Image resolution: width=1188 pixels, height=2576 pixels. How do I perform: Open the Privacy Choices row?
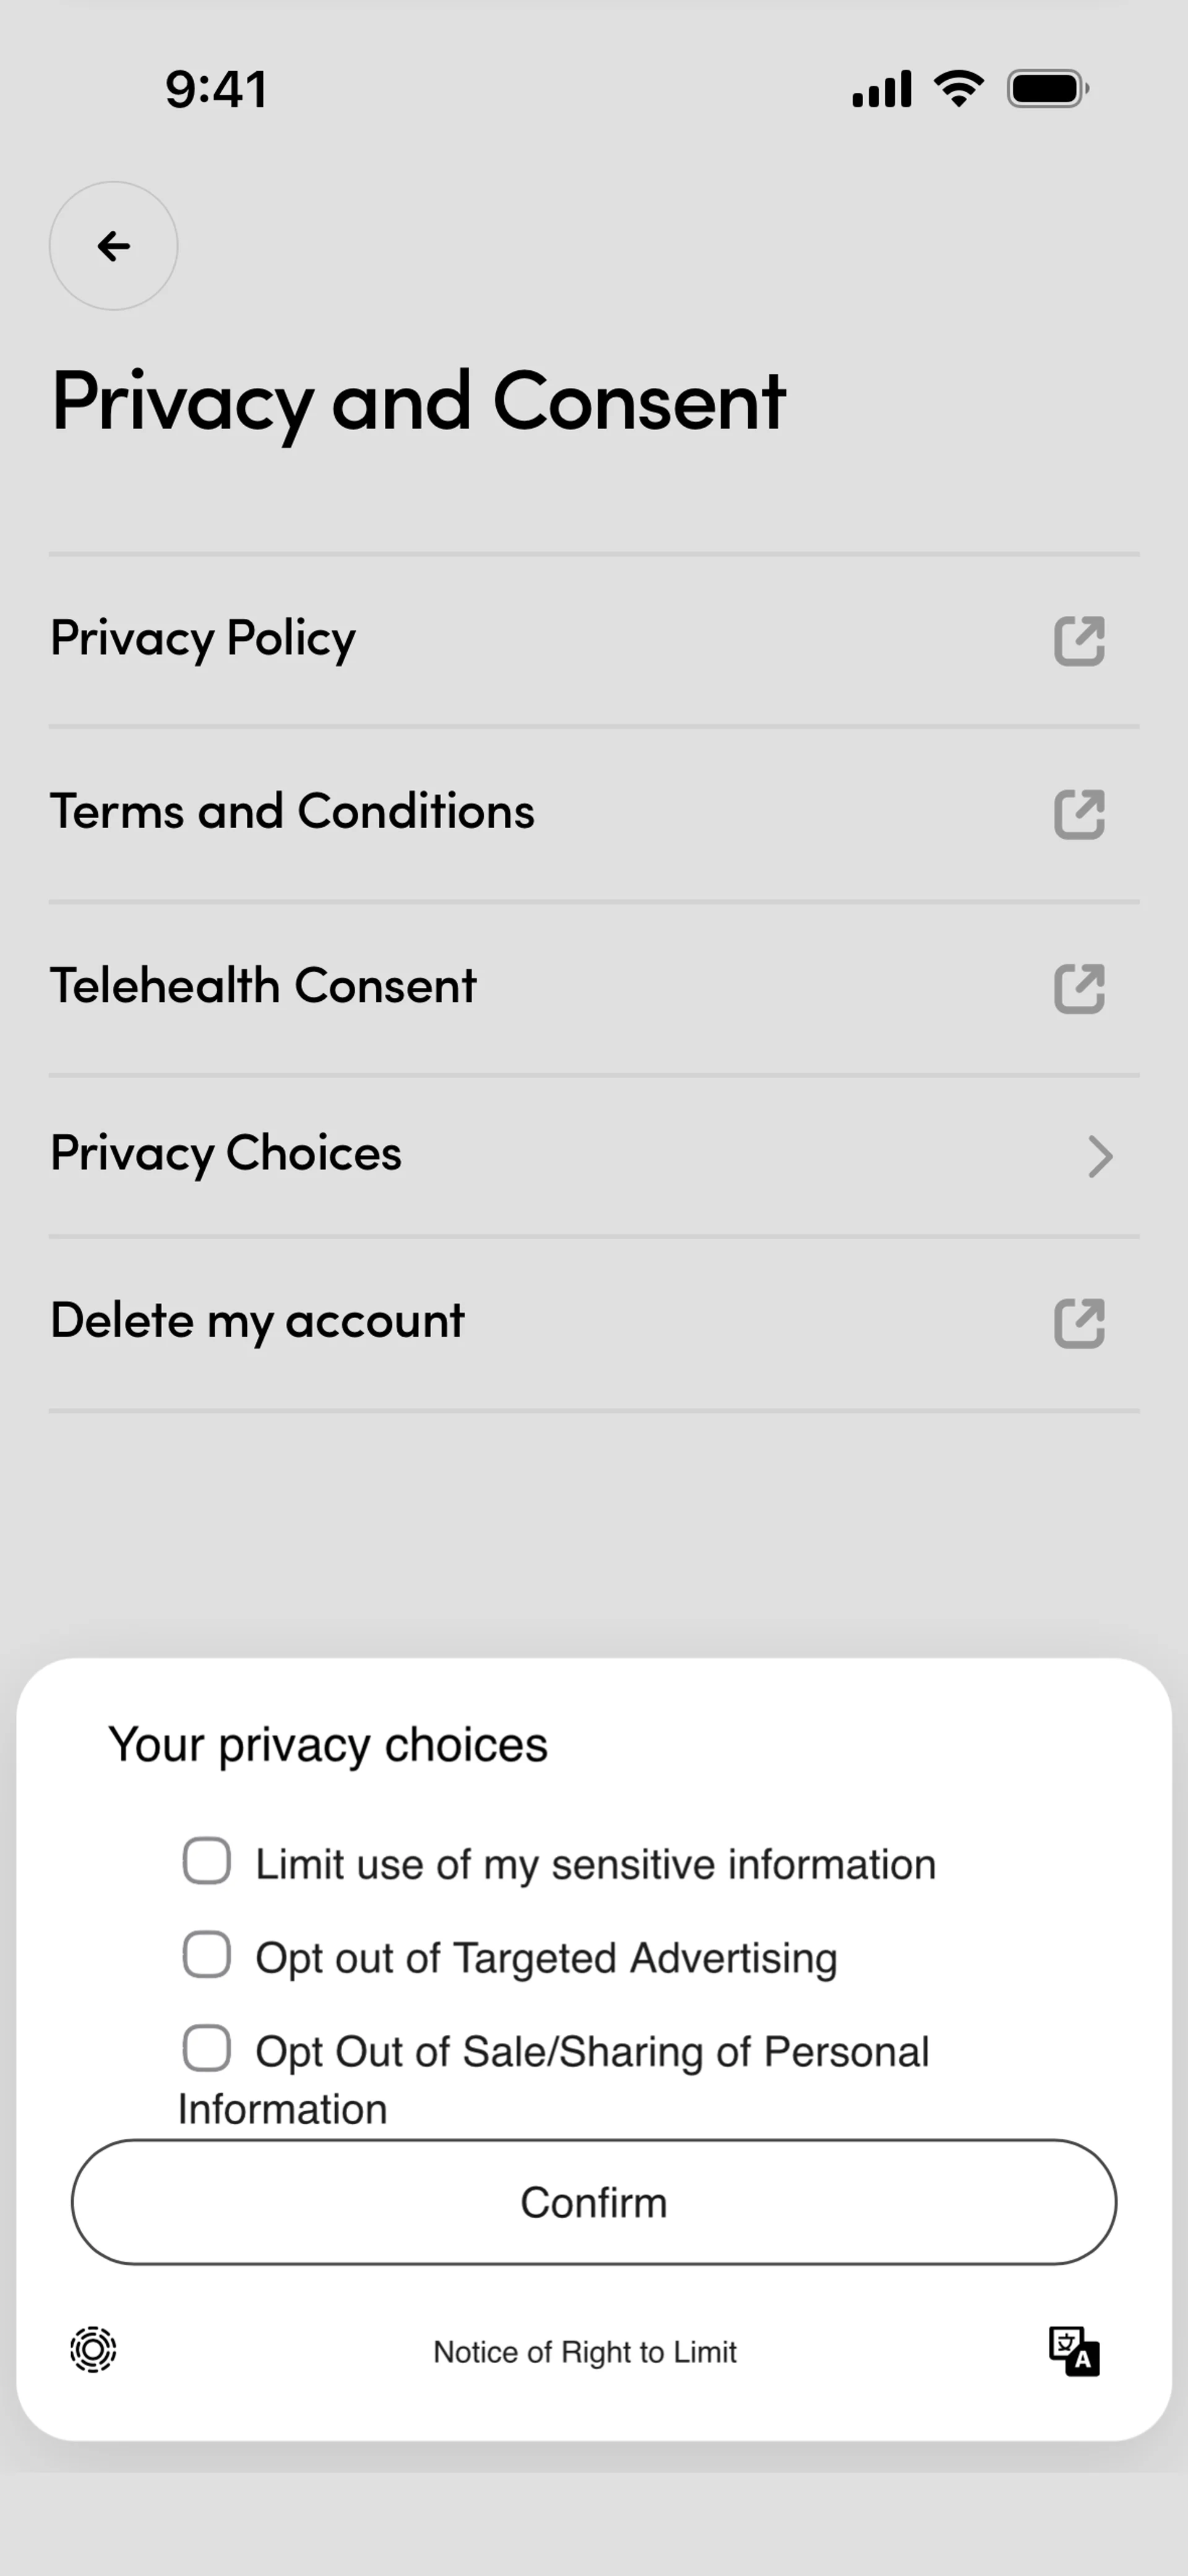pyautogui.click(x=227, y=1154)
